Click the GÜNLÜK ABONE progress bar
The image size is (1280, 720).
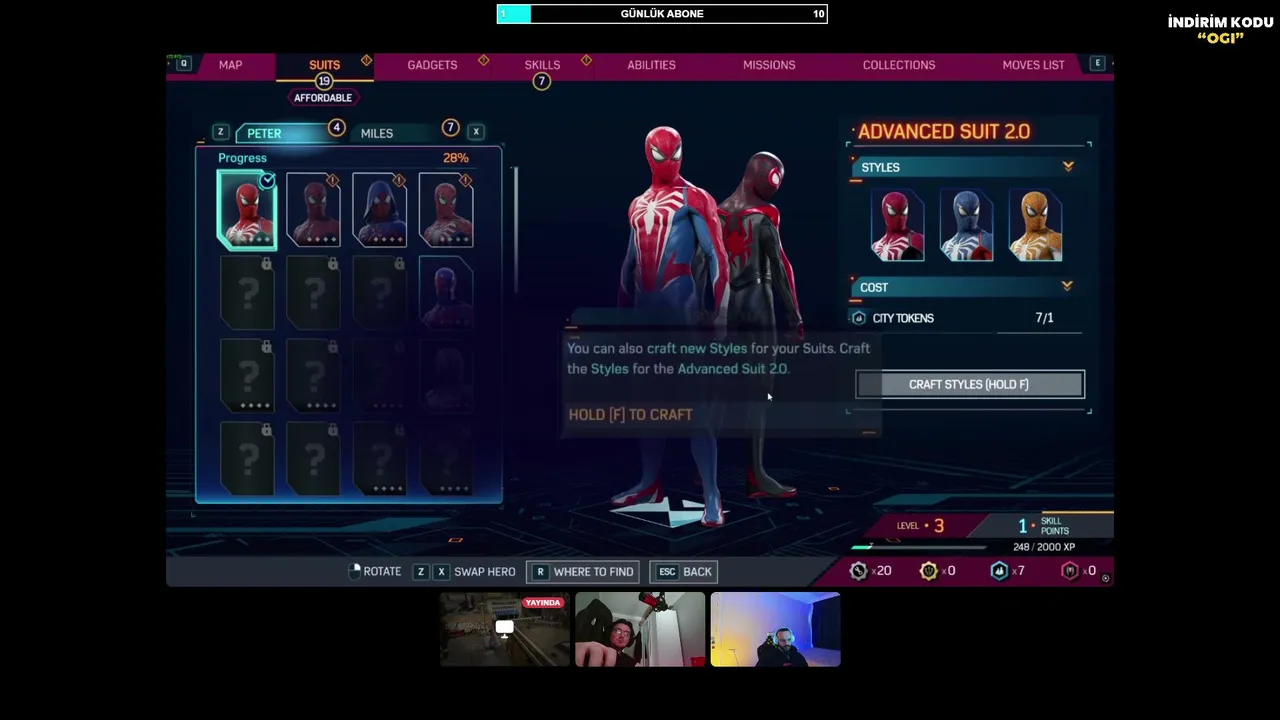(x=662, y=14)
